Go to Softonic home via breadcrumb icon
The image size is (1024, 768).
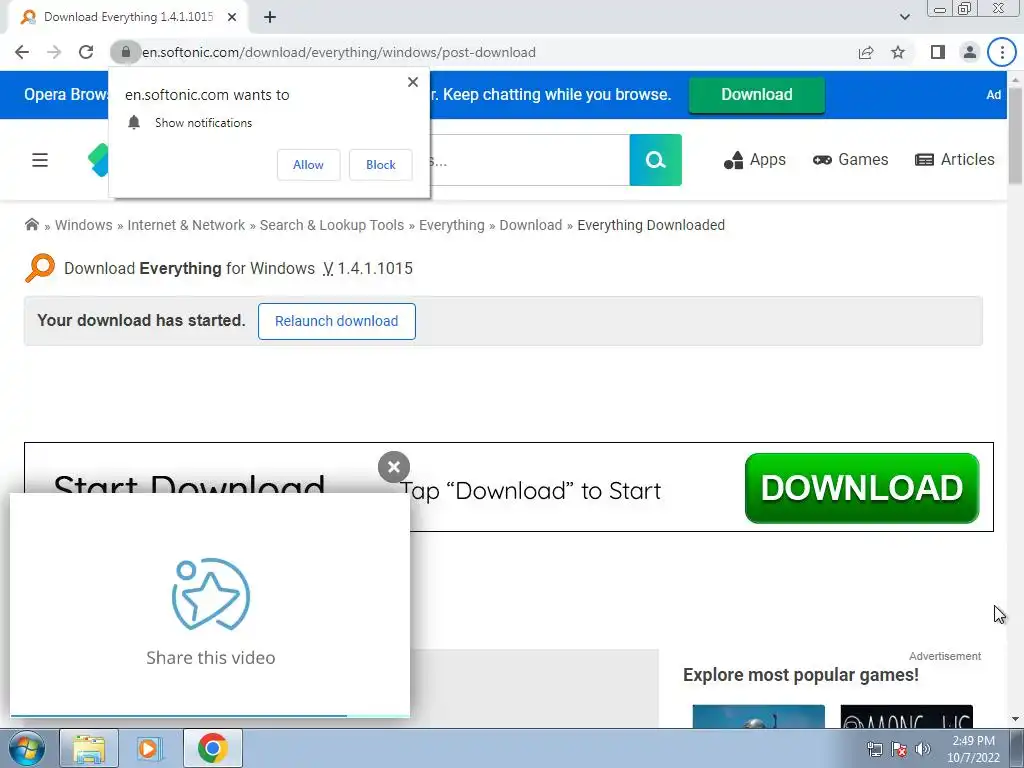[31, 225]
